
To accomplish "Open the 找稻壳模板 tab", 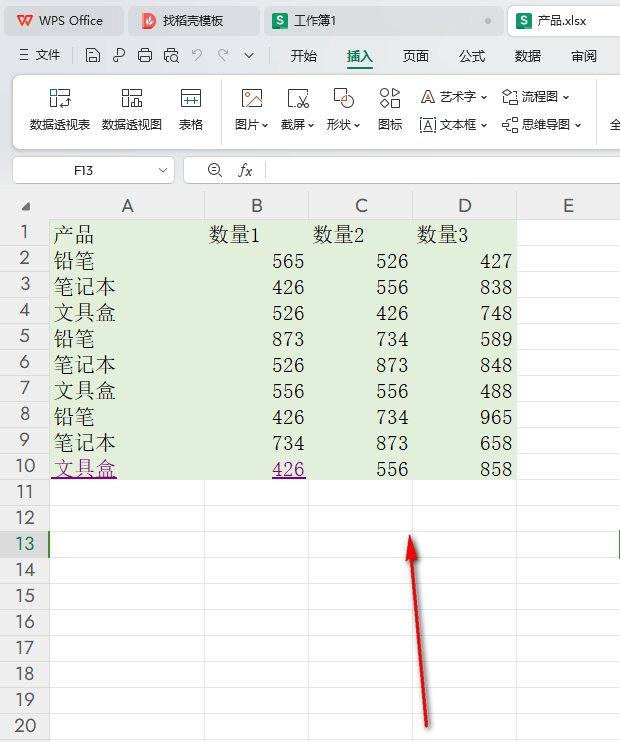I will point(194,21).
